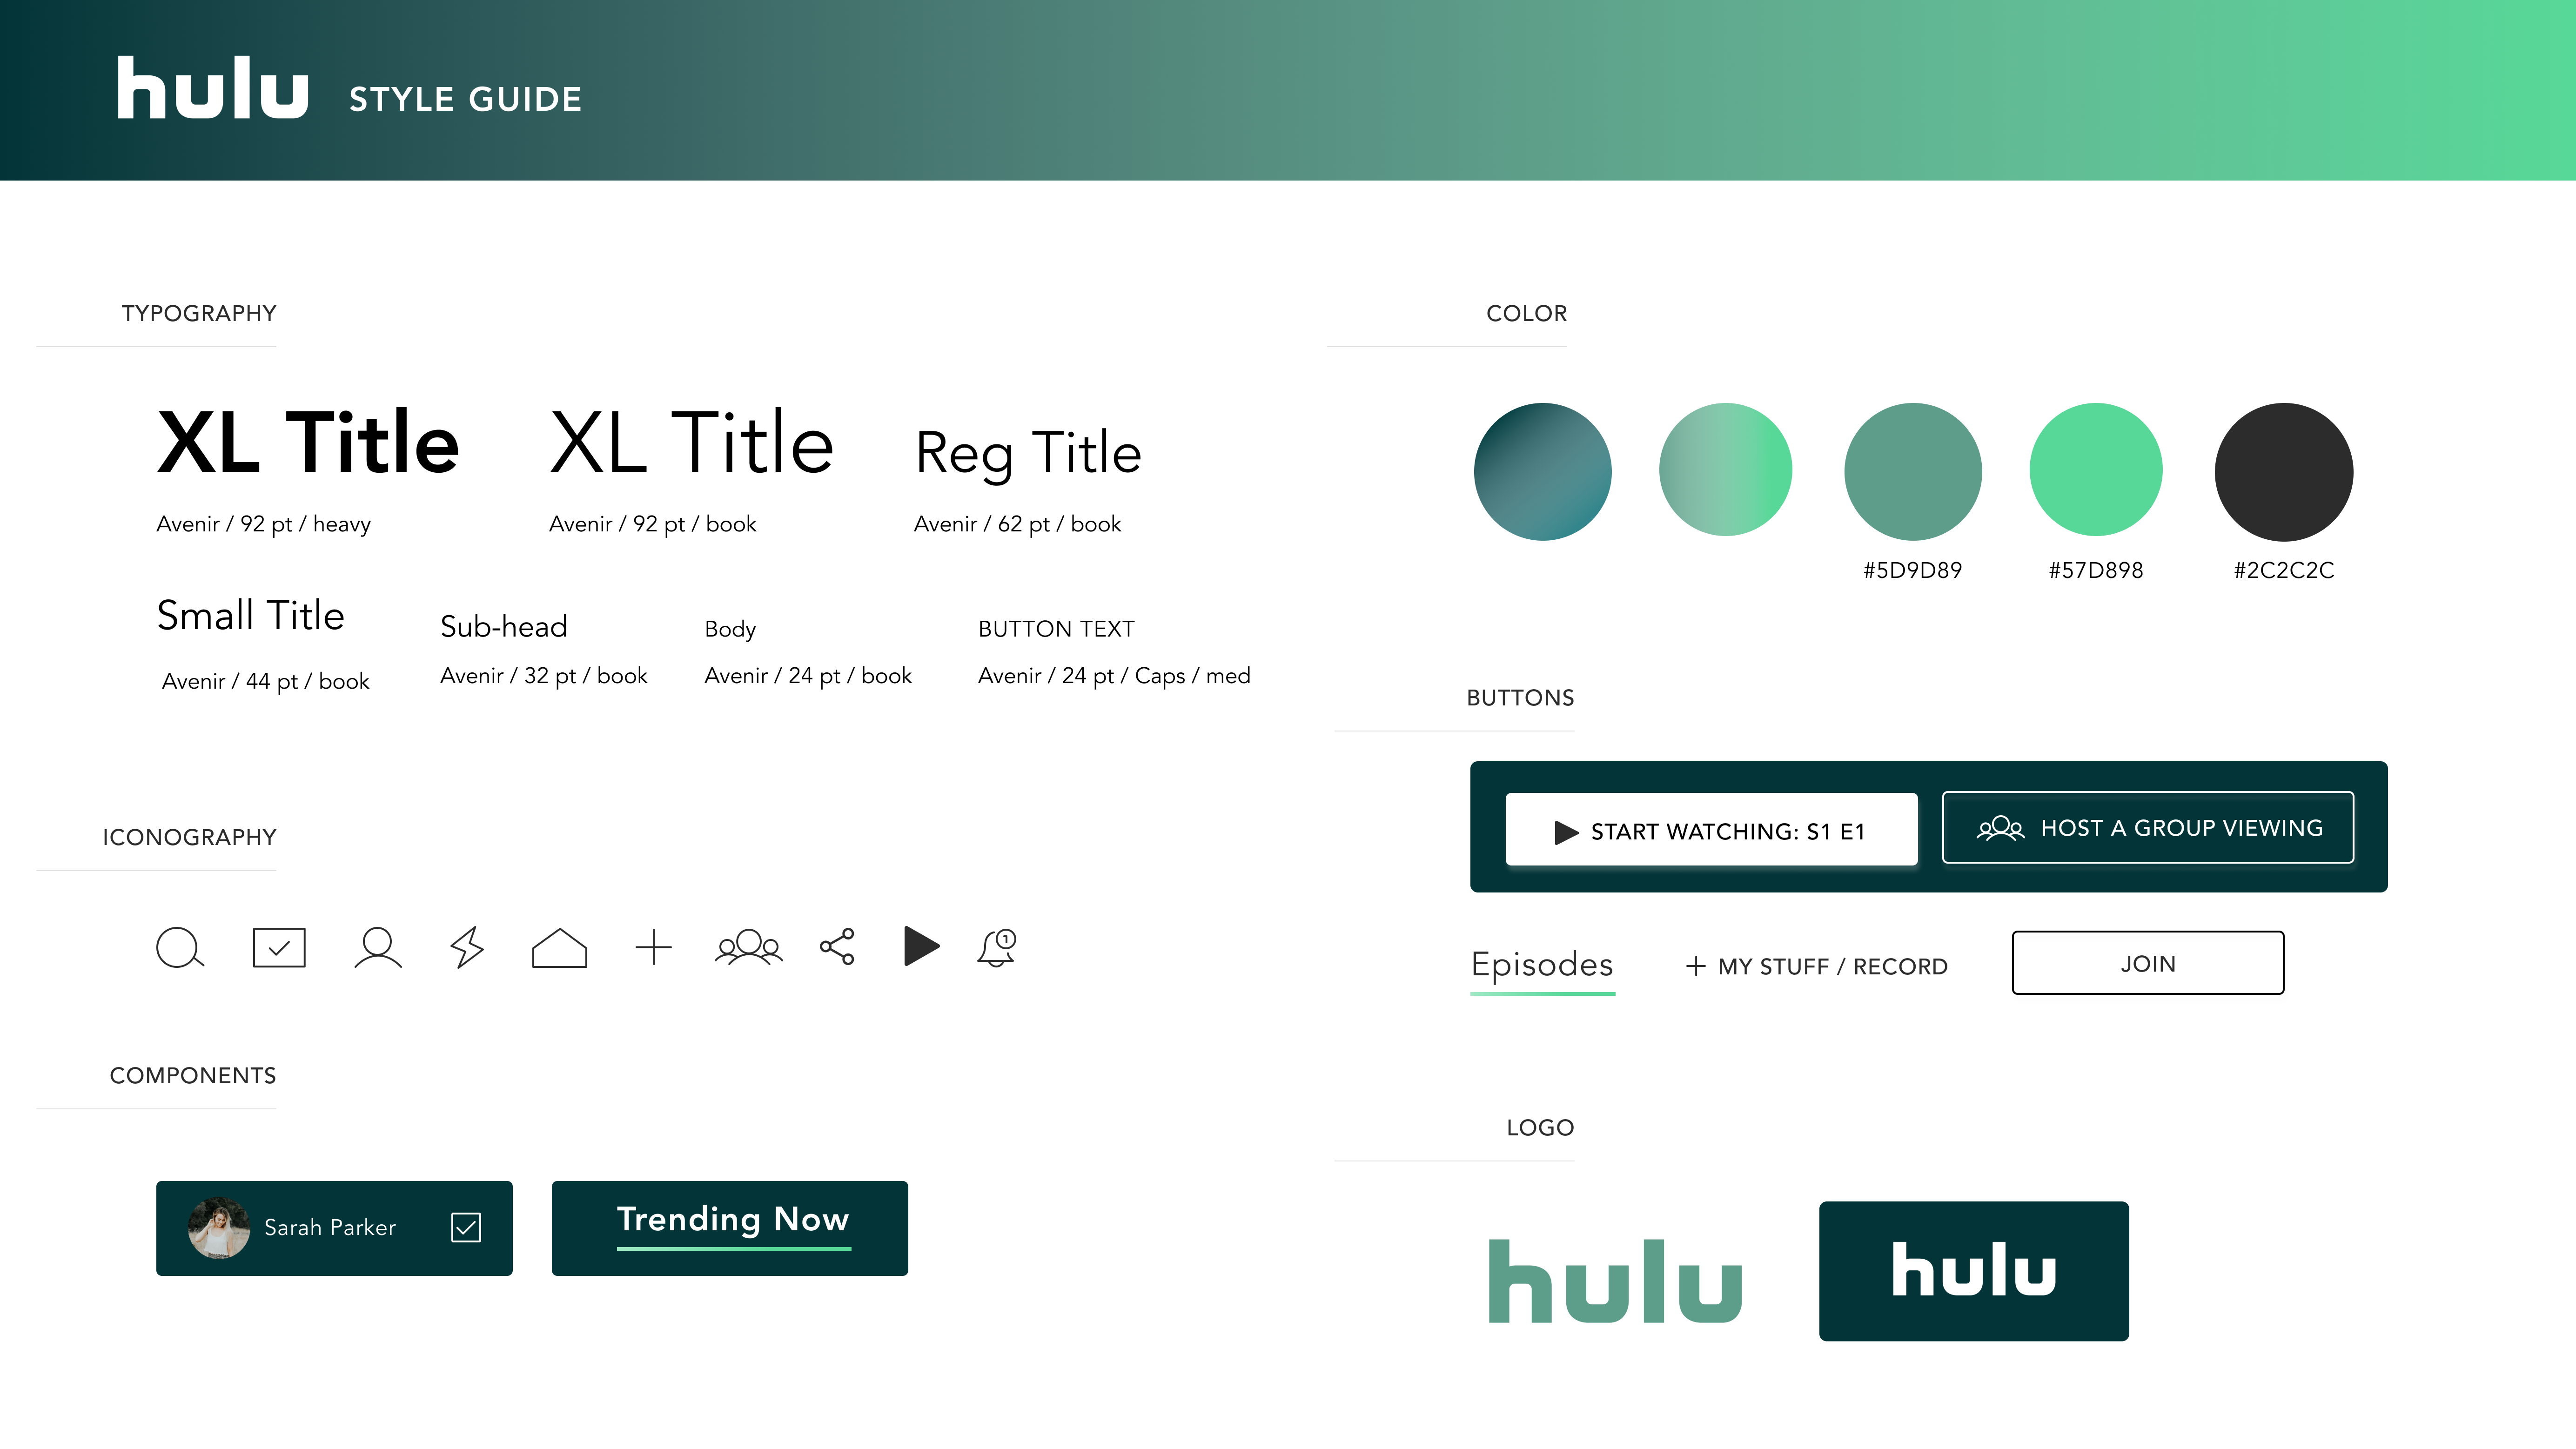Click the share icon
This screenshot has height=1449, width=2576.
coord(838,946)
